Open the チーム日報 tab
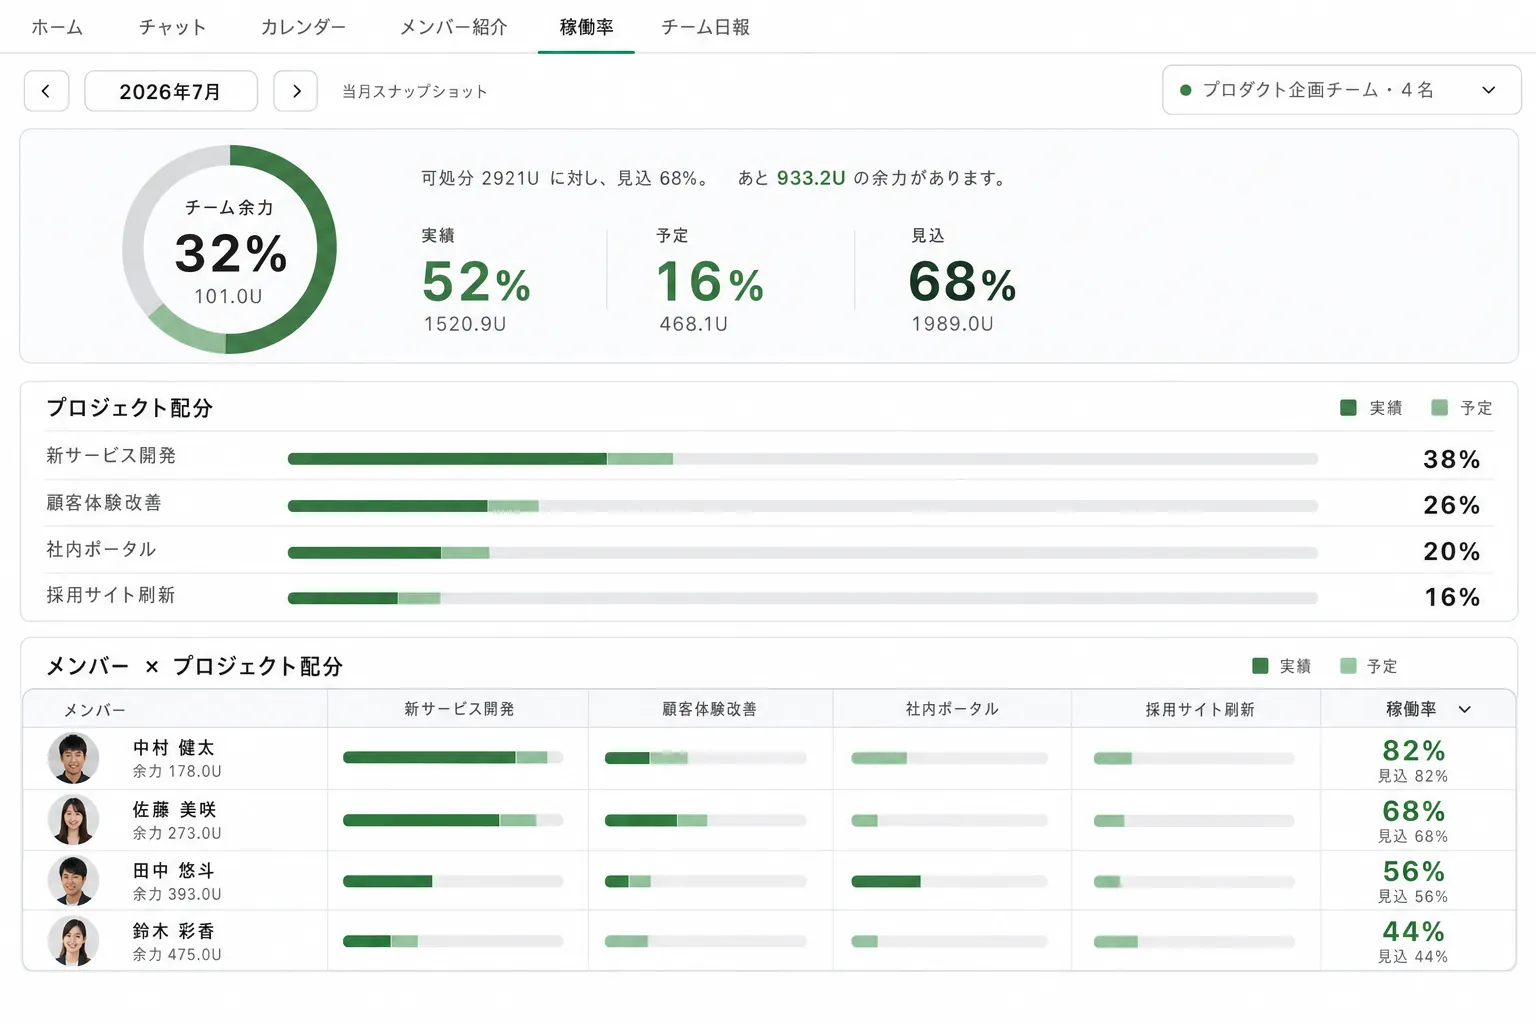 tap(705, 27)
